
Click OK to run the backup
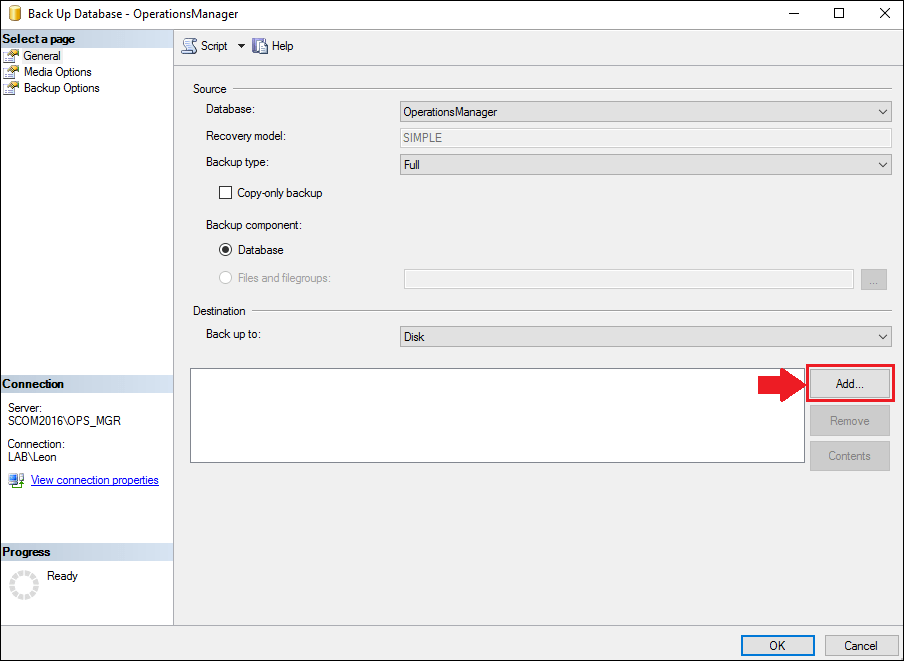778,645
